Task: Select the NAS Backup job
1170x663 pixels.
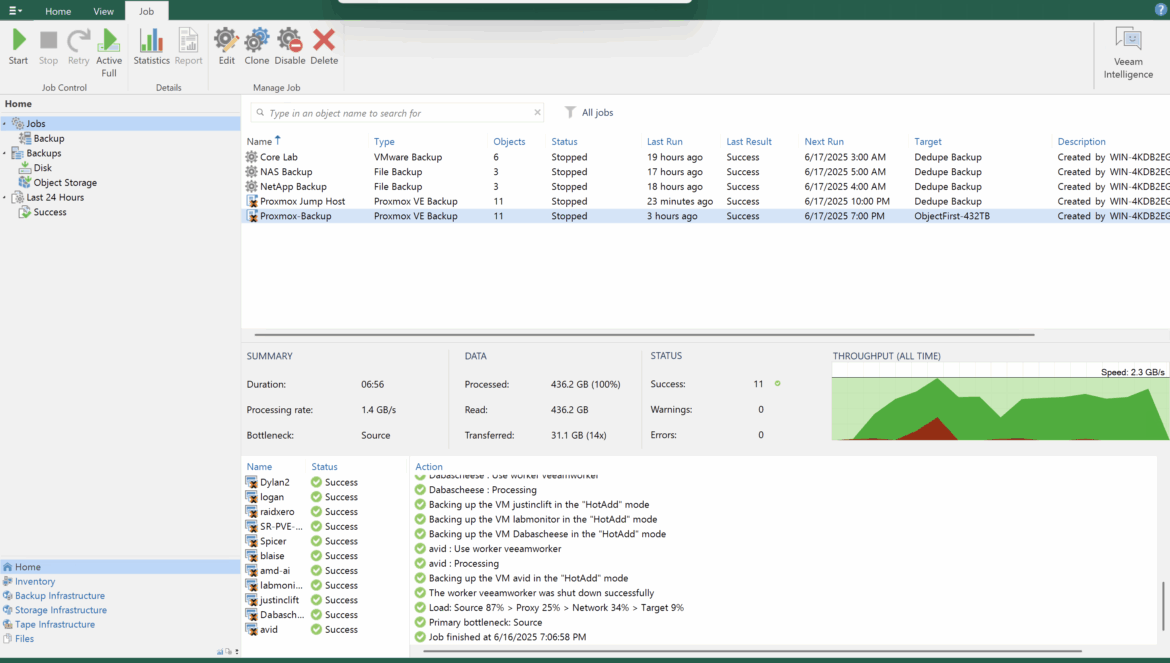Action: [x=705, y=172]
